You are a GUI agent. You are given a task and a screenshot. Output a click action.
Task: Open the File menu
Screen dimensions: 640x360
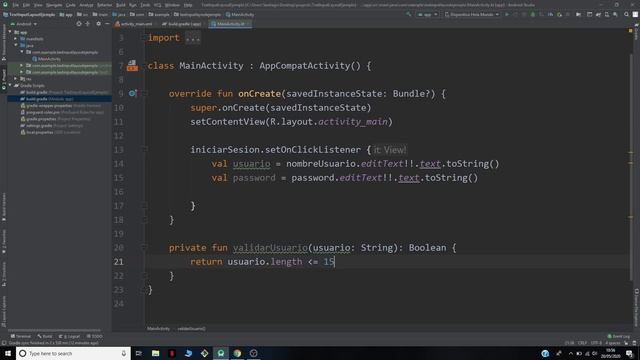click(x=16, y=5)
